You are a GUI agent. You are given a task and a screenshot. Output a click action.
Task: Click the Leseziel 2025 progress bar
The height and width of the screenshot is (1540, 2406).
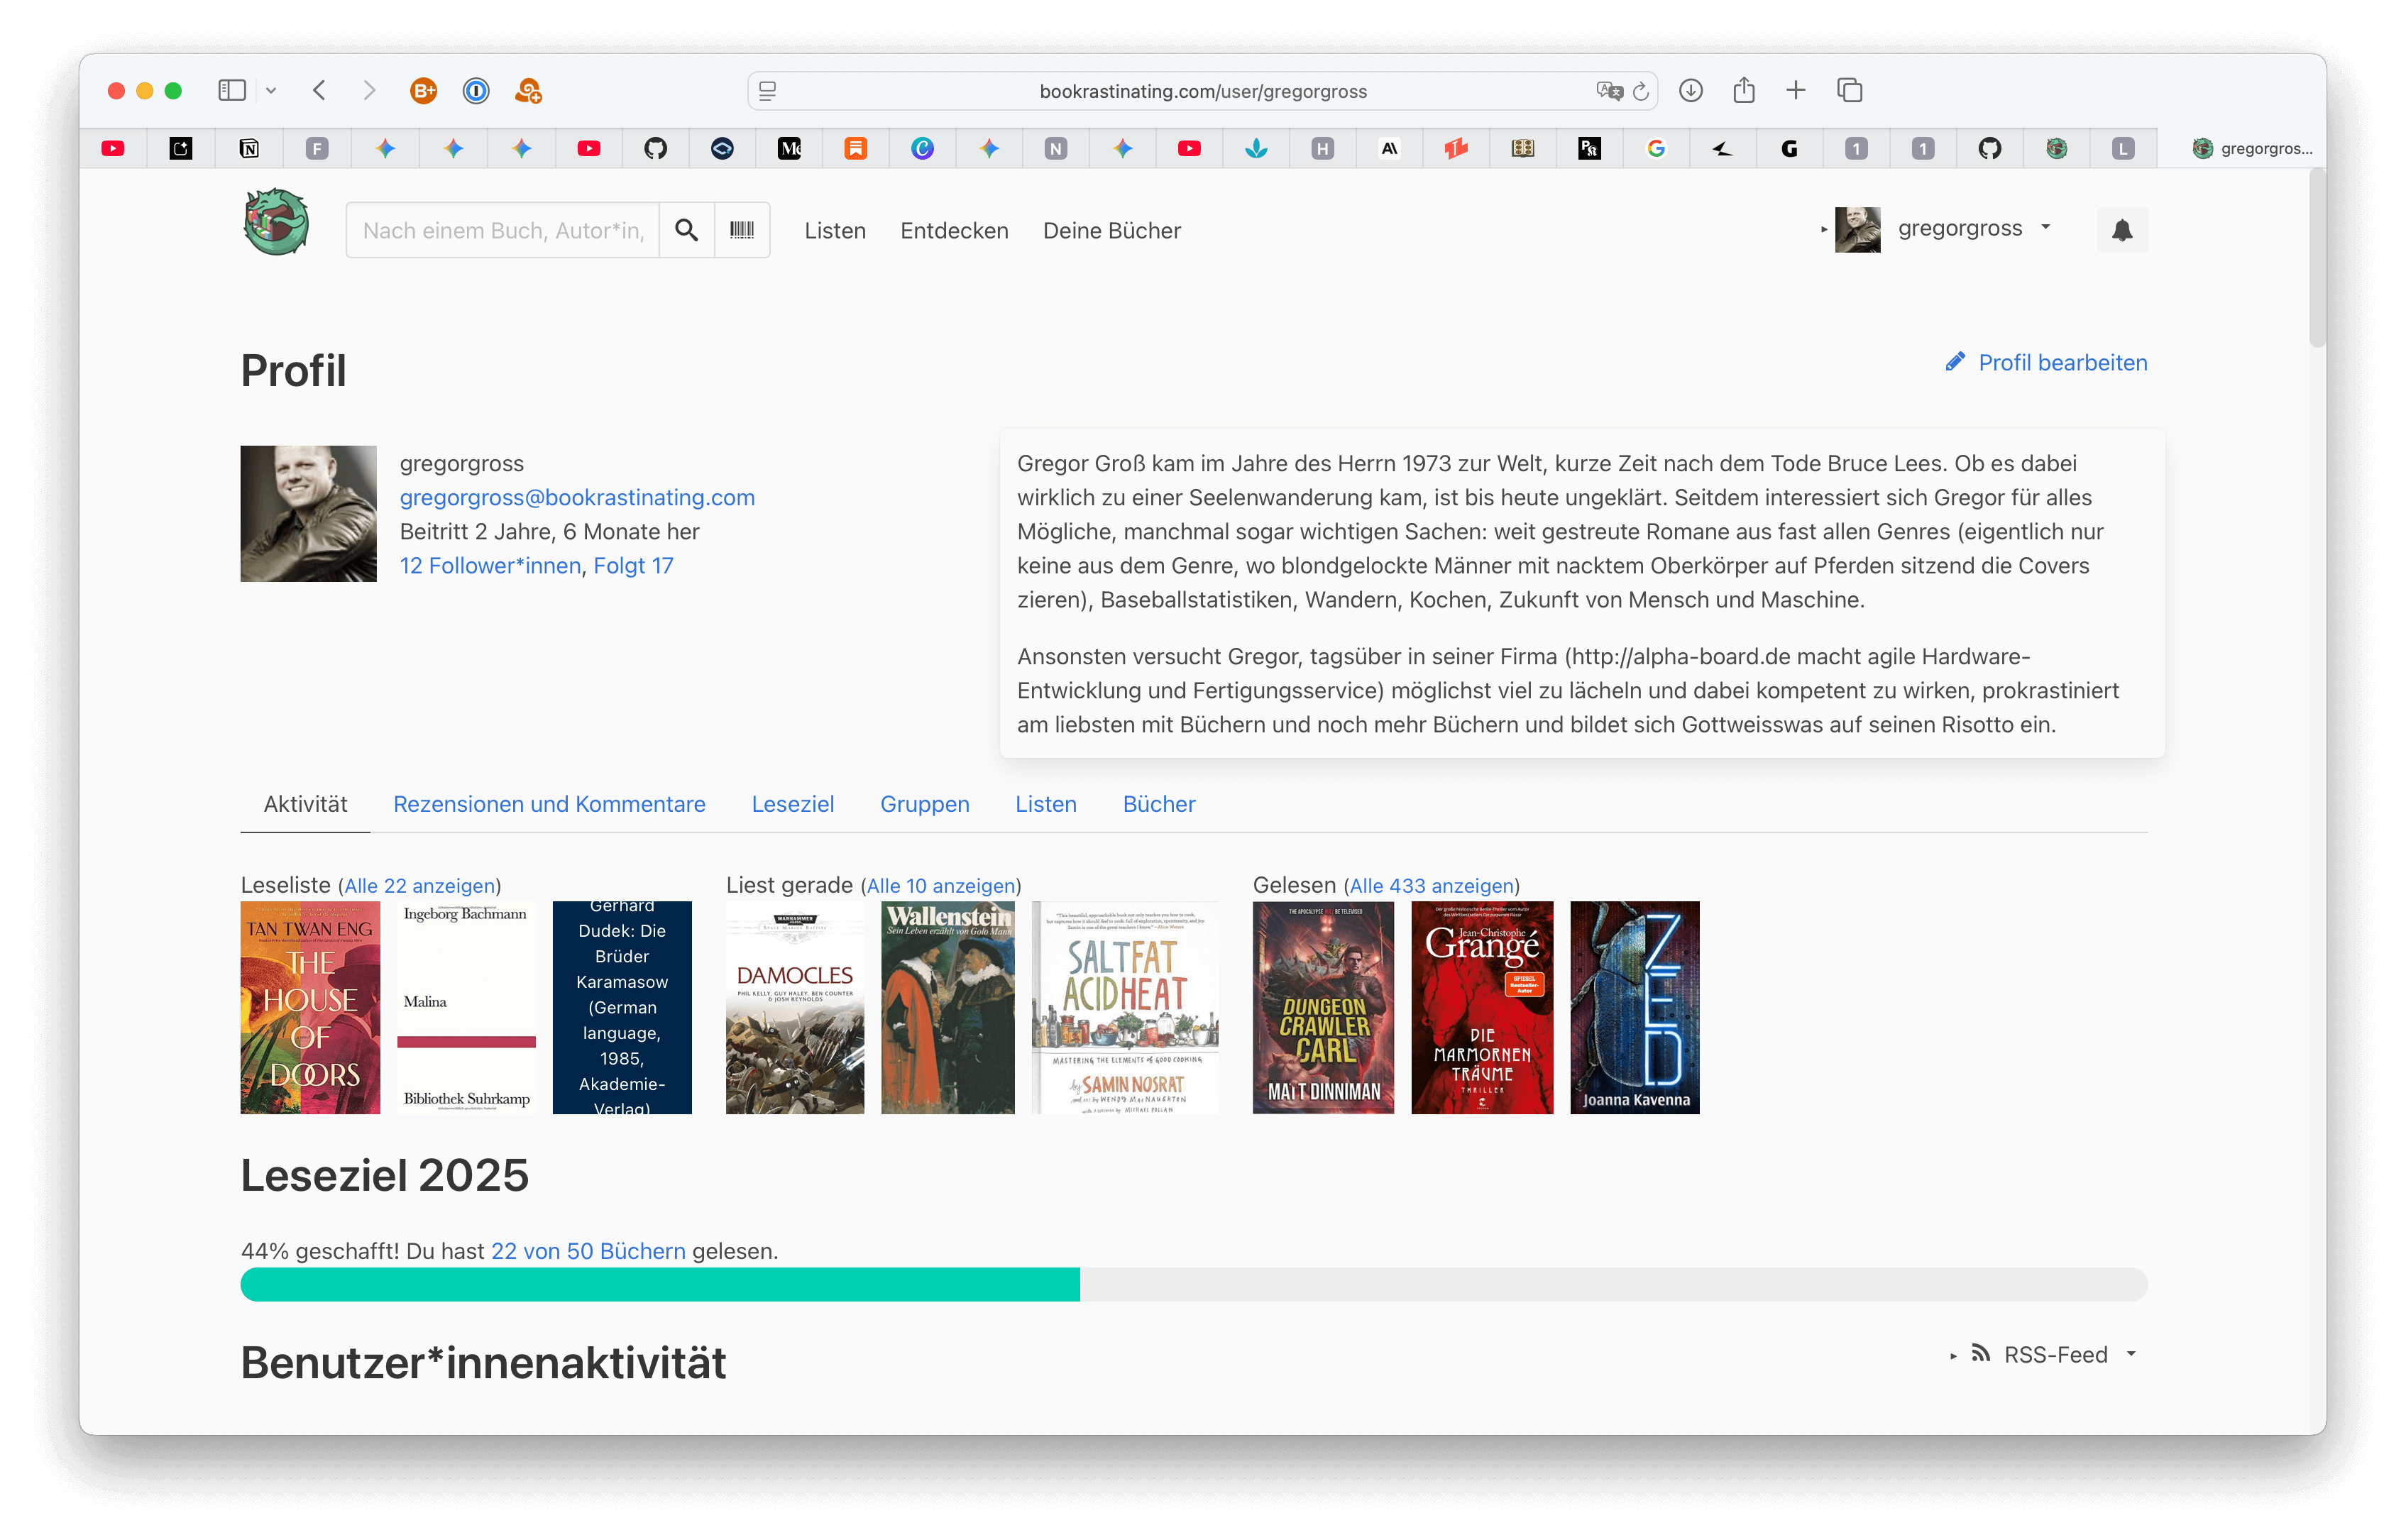pos(1193,1284)
